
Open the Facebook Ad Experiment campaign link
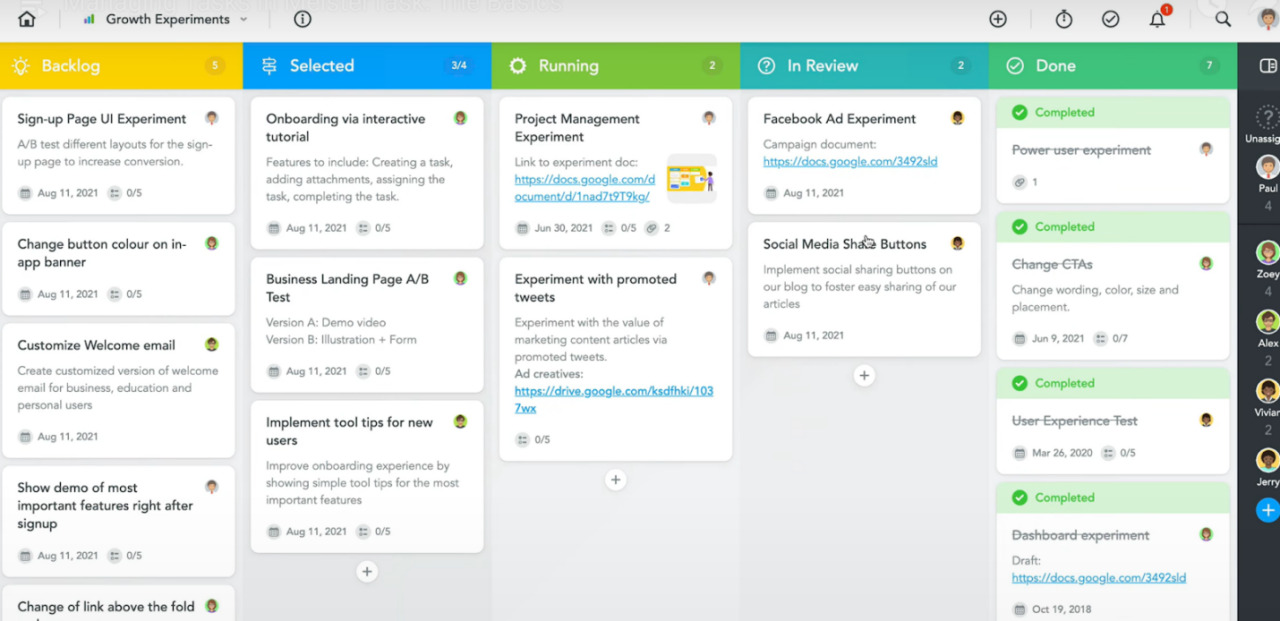click(849, 162)
